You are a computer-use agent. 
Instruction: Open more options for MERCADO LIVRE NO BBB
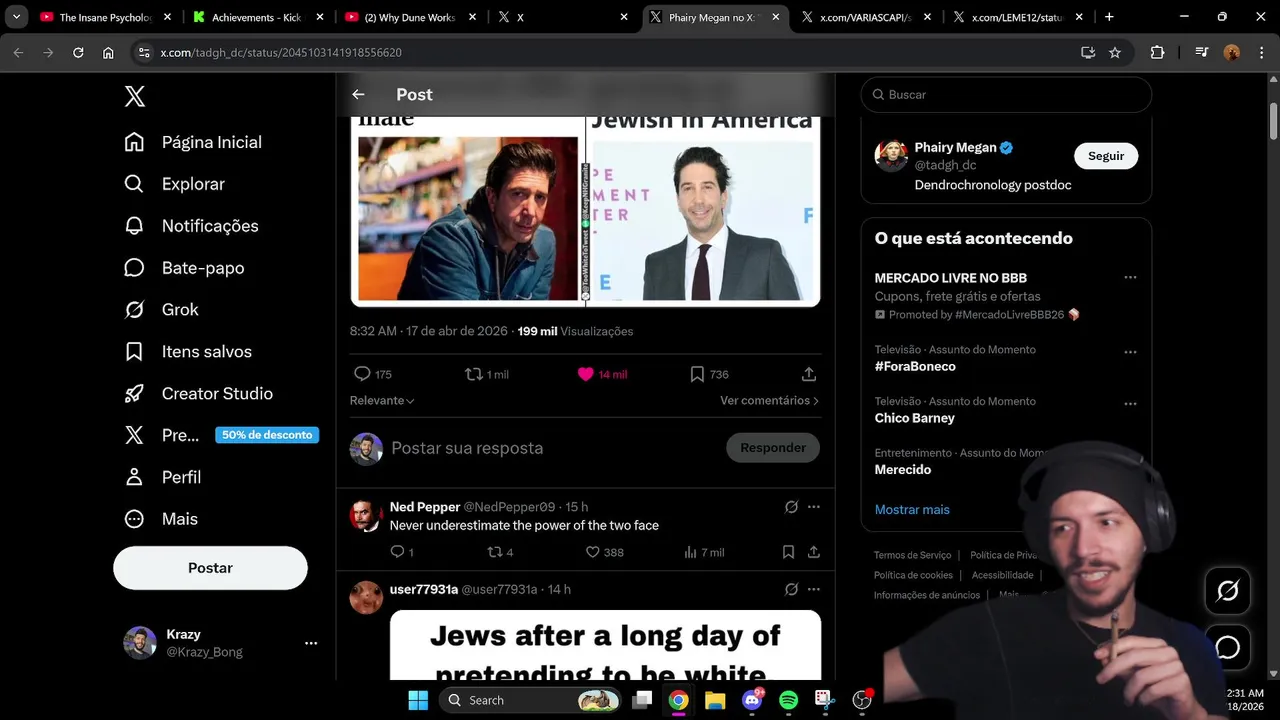point(1130,278)
